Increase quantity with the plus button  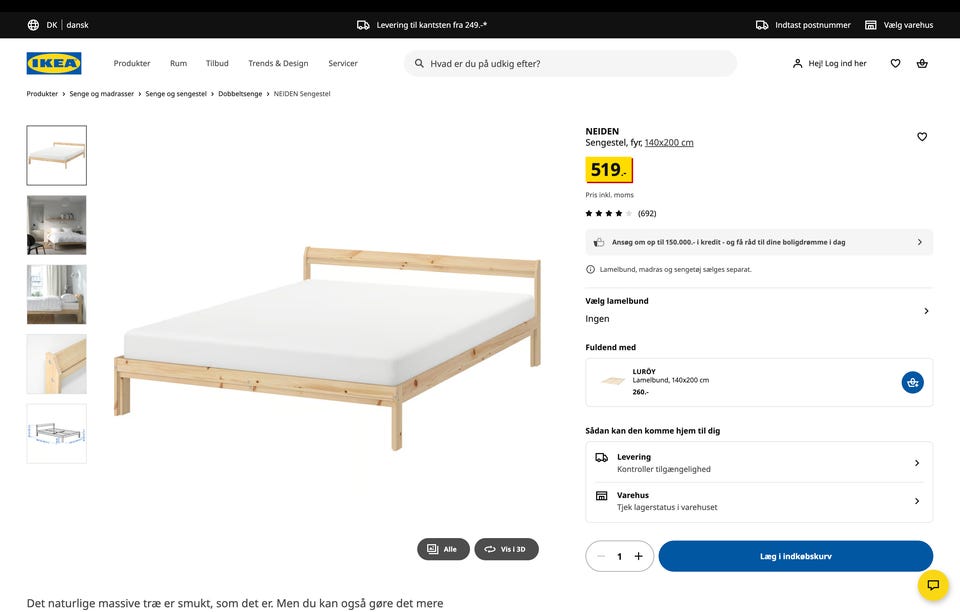(638, 556)
